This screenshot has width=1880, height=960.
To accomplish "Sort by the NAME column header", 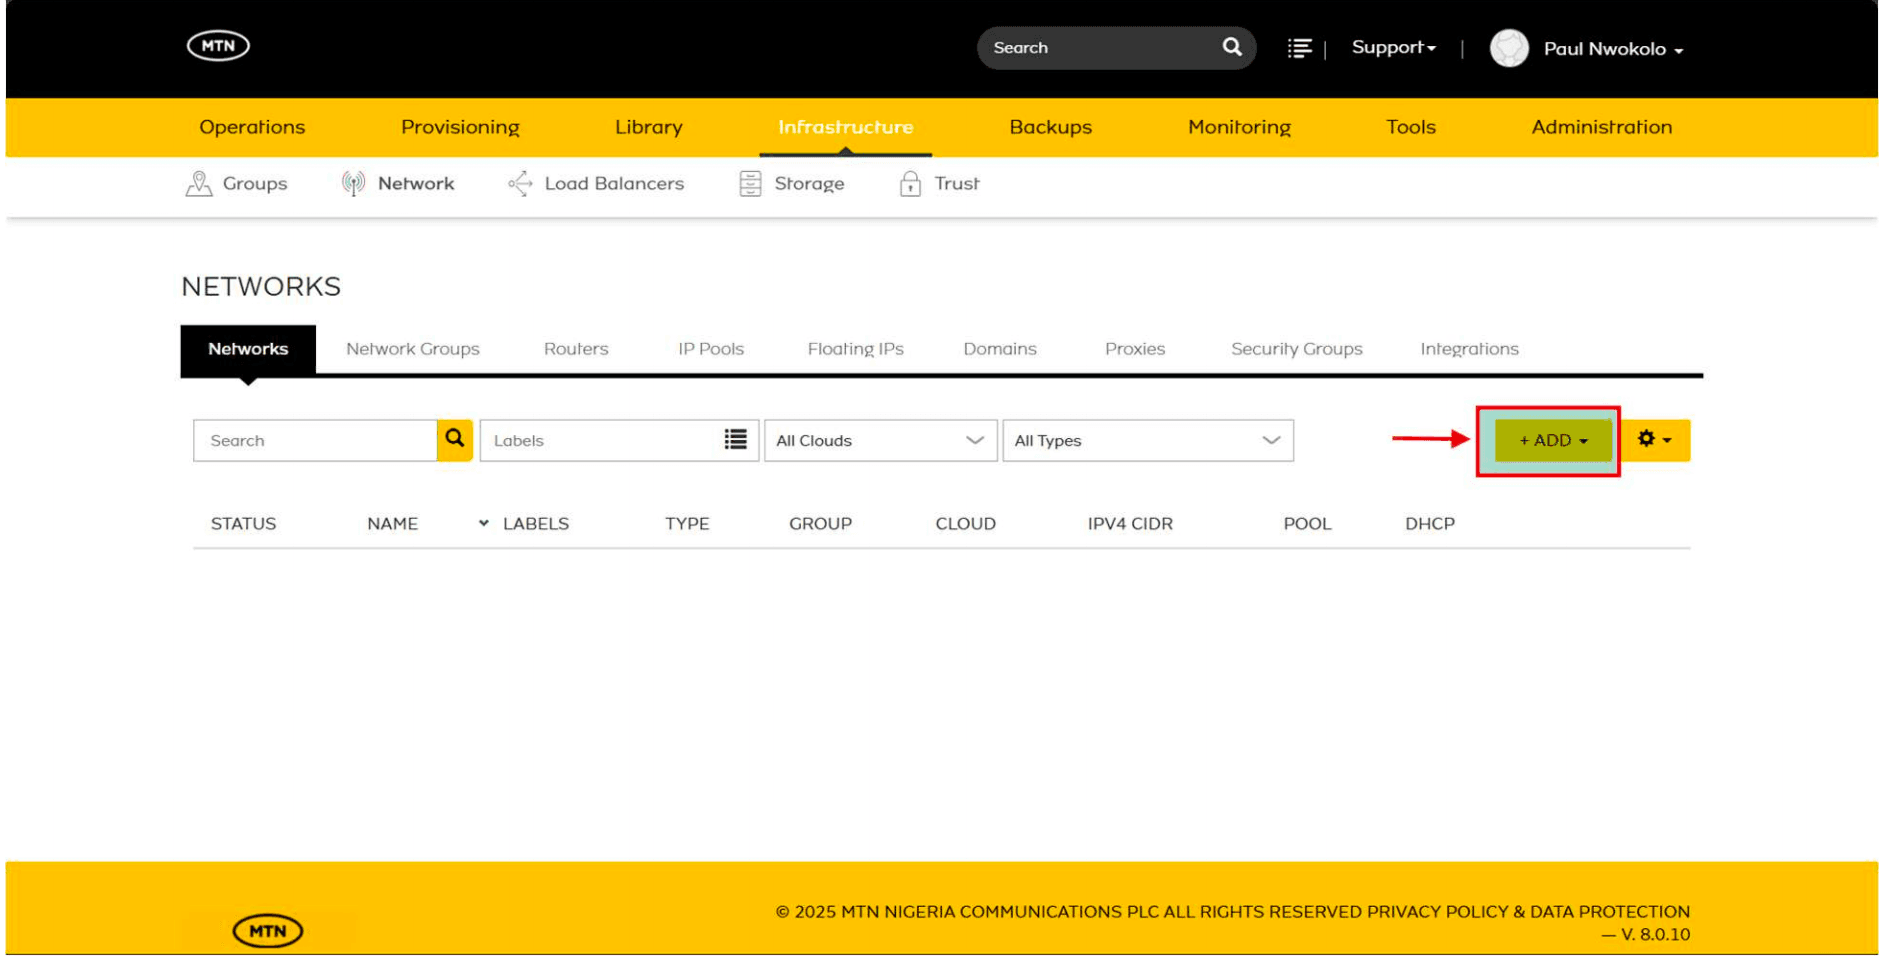I will tap(392, 524).
